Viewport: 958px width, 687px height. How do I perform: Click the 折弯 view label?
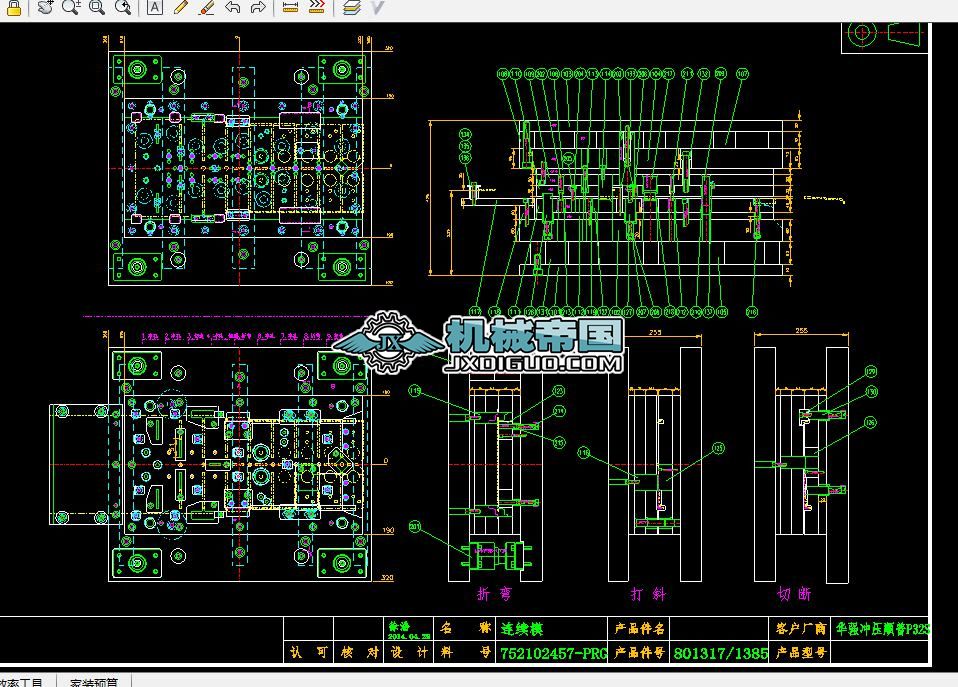(x=494, y=594)
